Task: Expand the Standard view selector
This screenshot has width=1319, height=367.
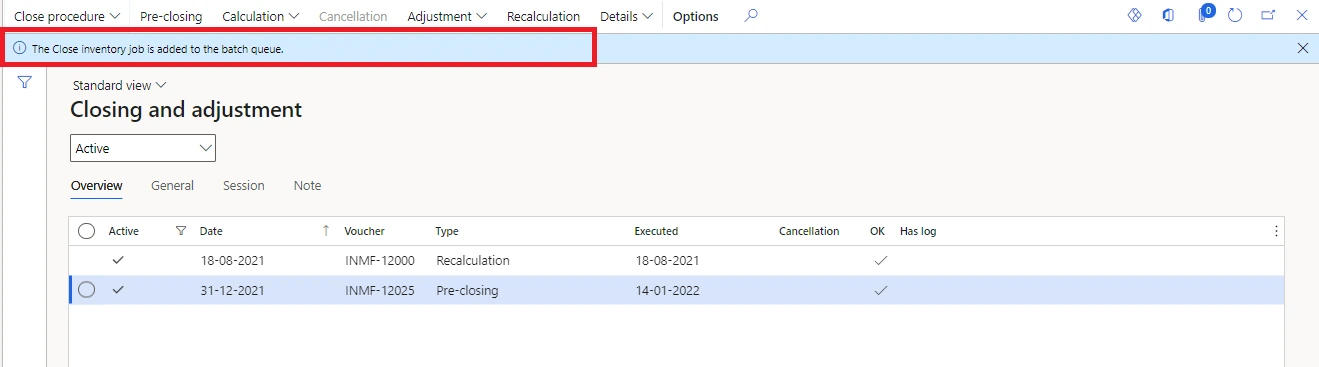Action: pyautogui.click(x=119, y=86)
